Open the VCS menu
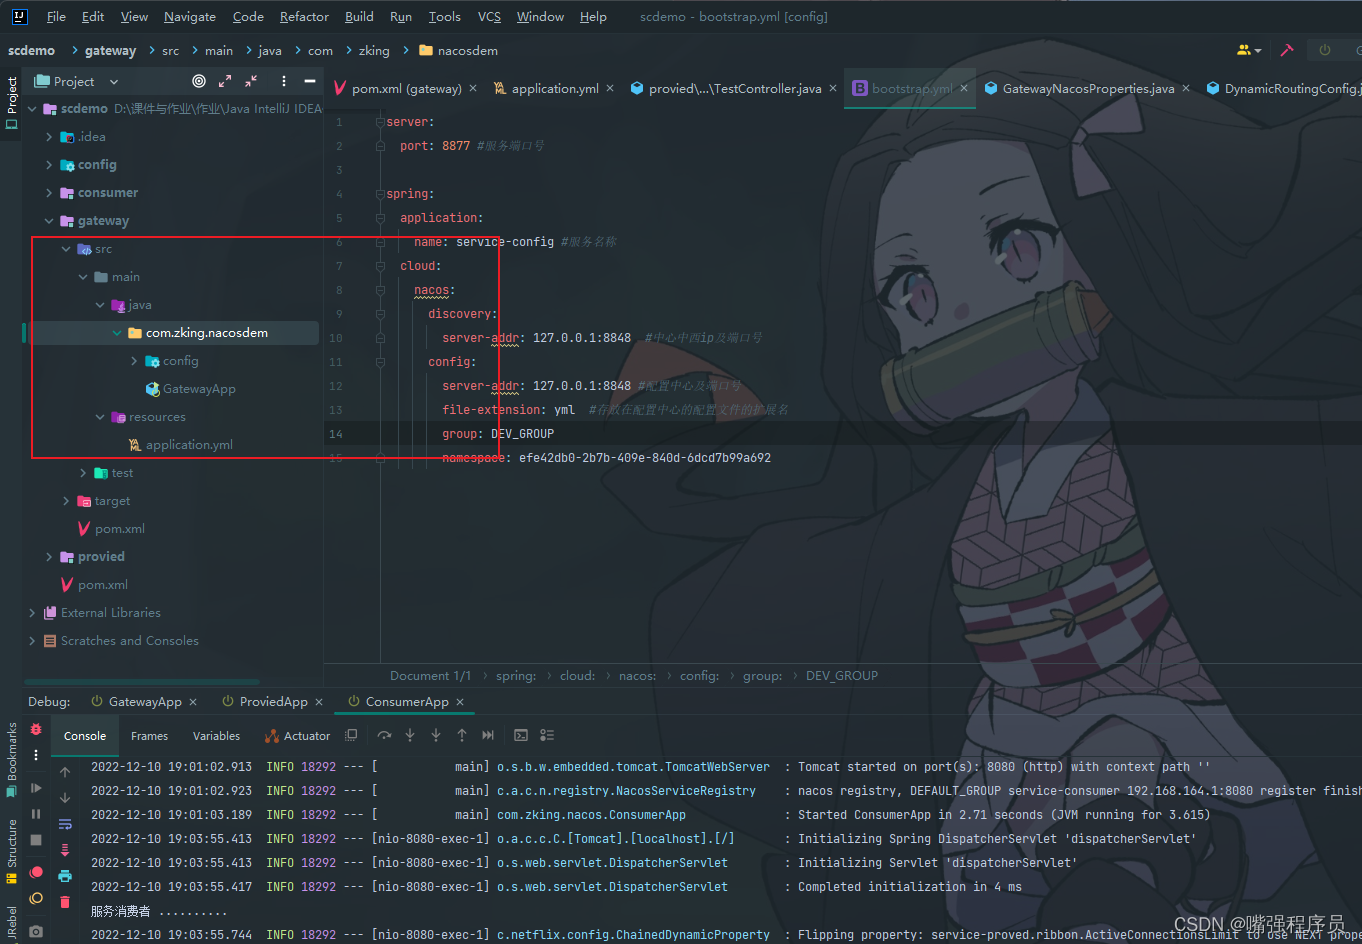The image size is (1362, 944). pyautogui.click(x=489, y=17)
